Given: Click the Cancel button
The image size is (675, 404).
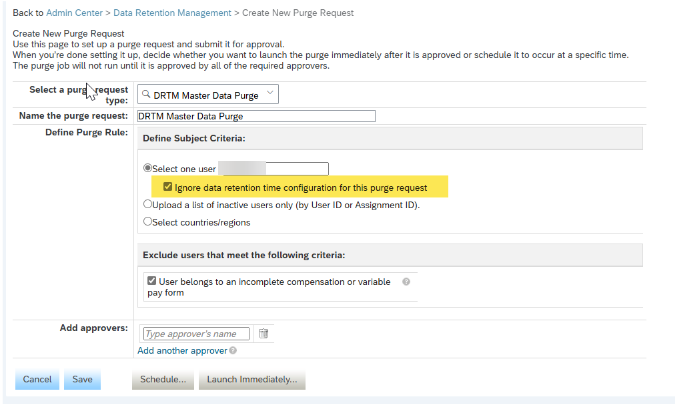Looking at the screenshot, I should 37,379.
